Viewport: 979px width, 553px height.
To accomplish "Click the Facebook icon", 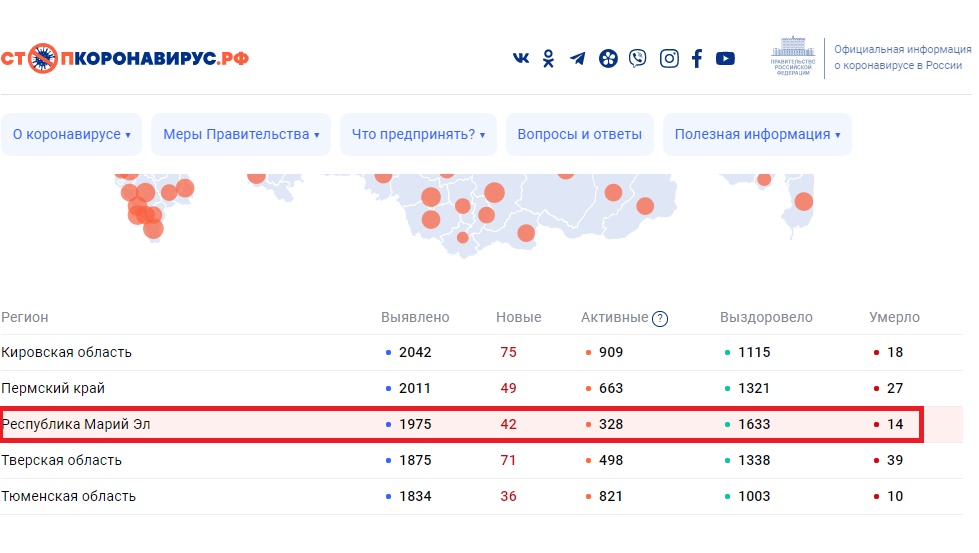I will [x=697, y=59].
